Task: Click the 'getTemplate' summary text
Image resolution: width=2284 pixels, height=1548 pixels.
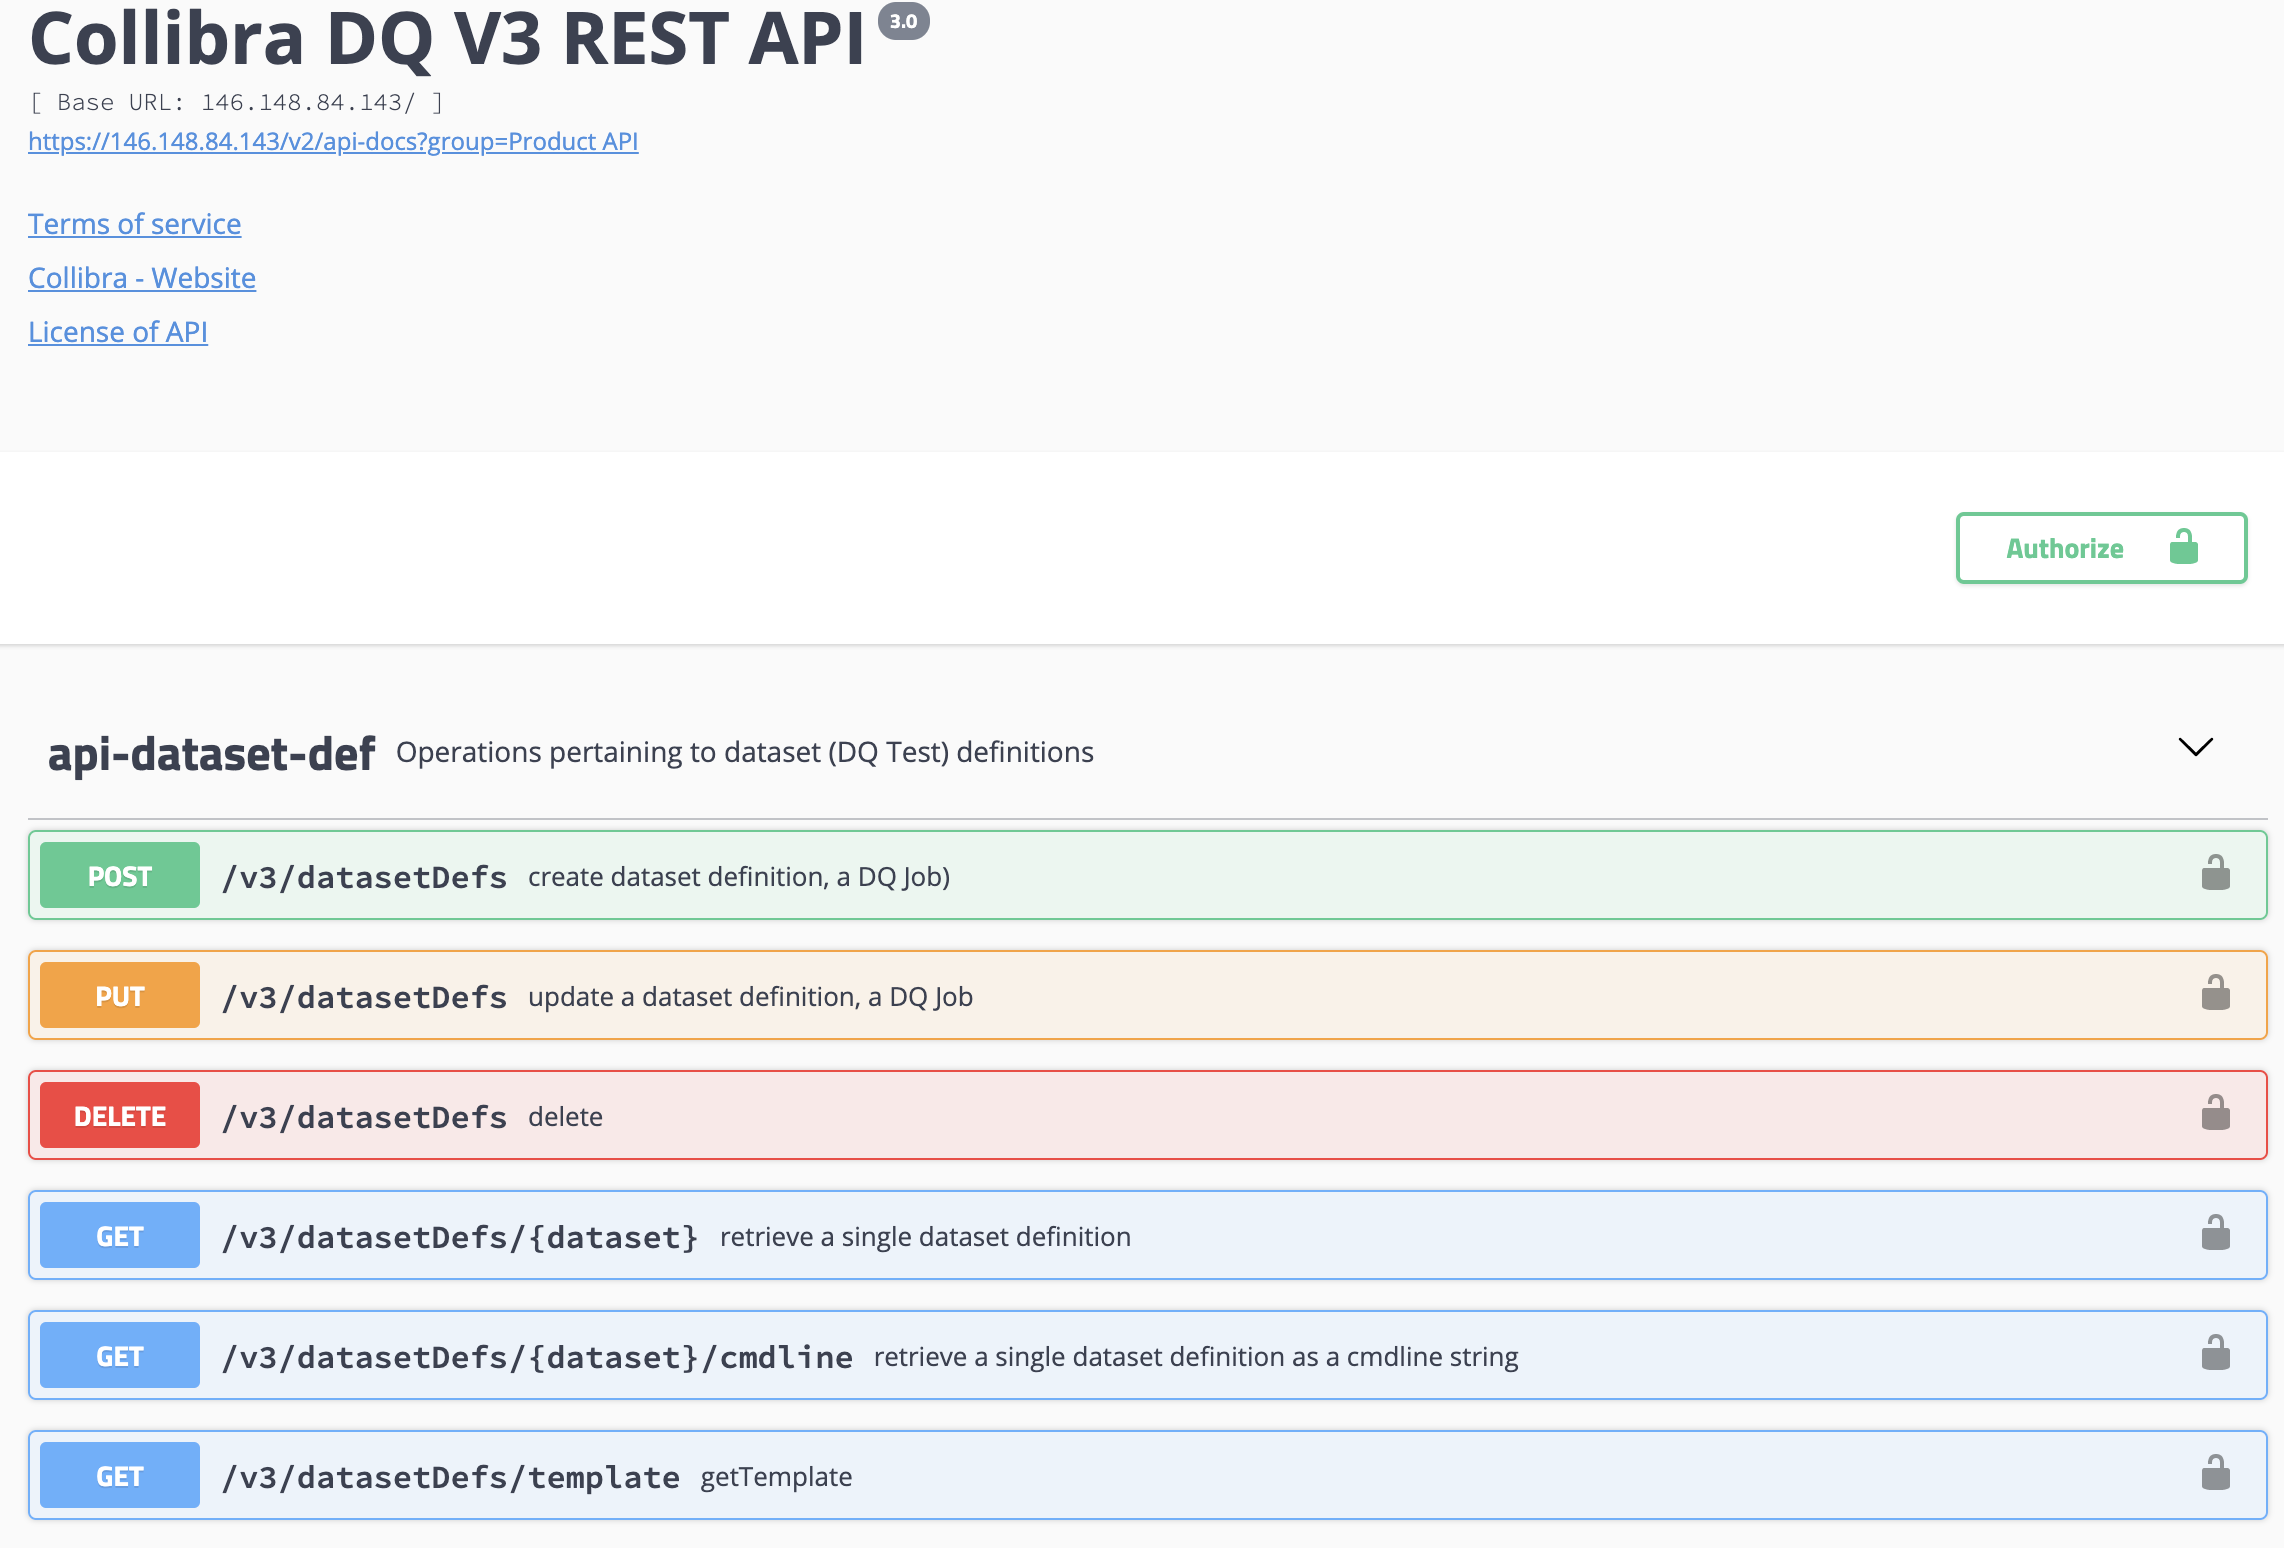Action: click(776, 1477)
